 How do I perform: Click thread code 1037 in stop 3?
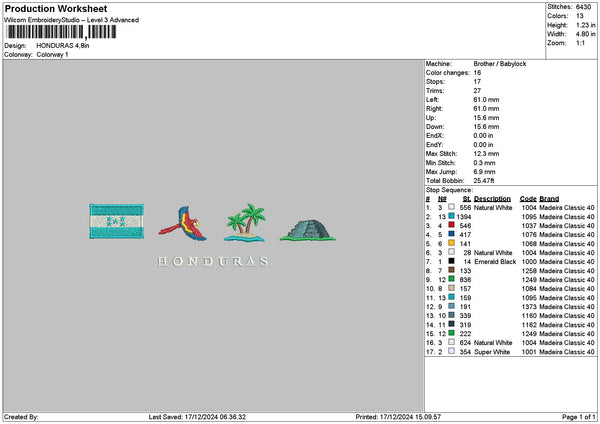point(529,226)
